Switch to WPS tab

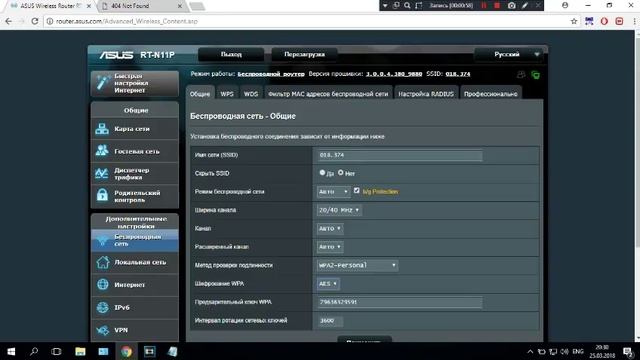click(x=227, y=93)
